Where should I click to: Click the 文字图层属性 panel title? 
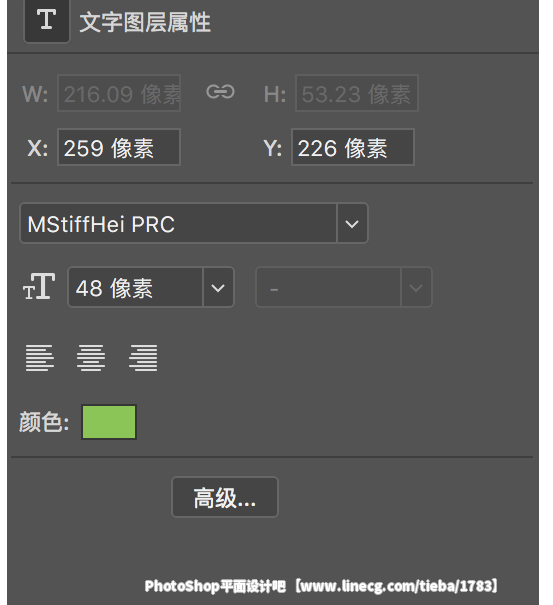click(x=145, y=22)
